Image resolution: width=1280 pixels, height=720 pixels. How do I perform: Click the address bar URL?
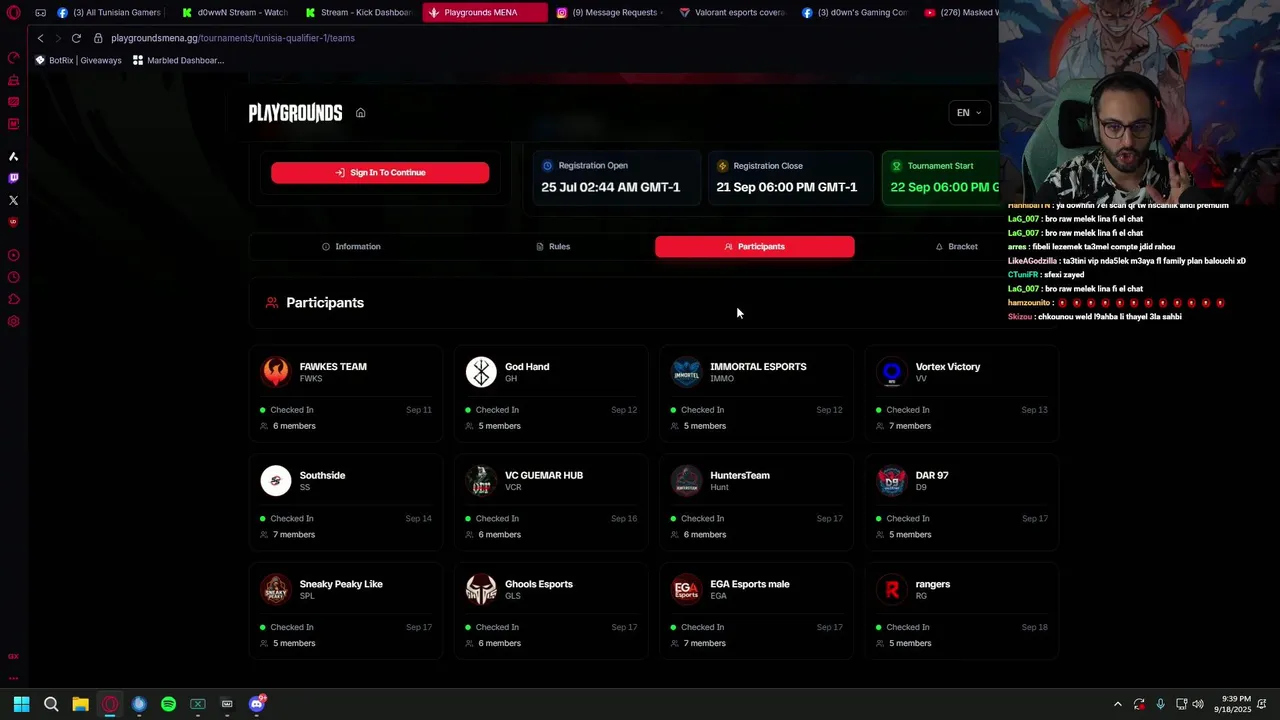click(233, 38)
